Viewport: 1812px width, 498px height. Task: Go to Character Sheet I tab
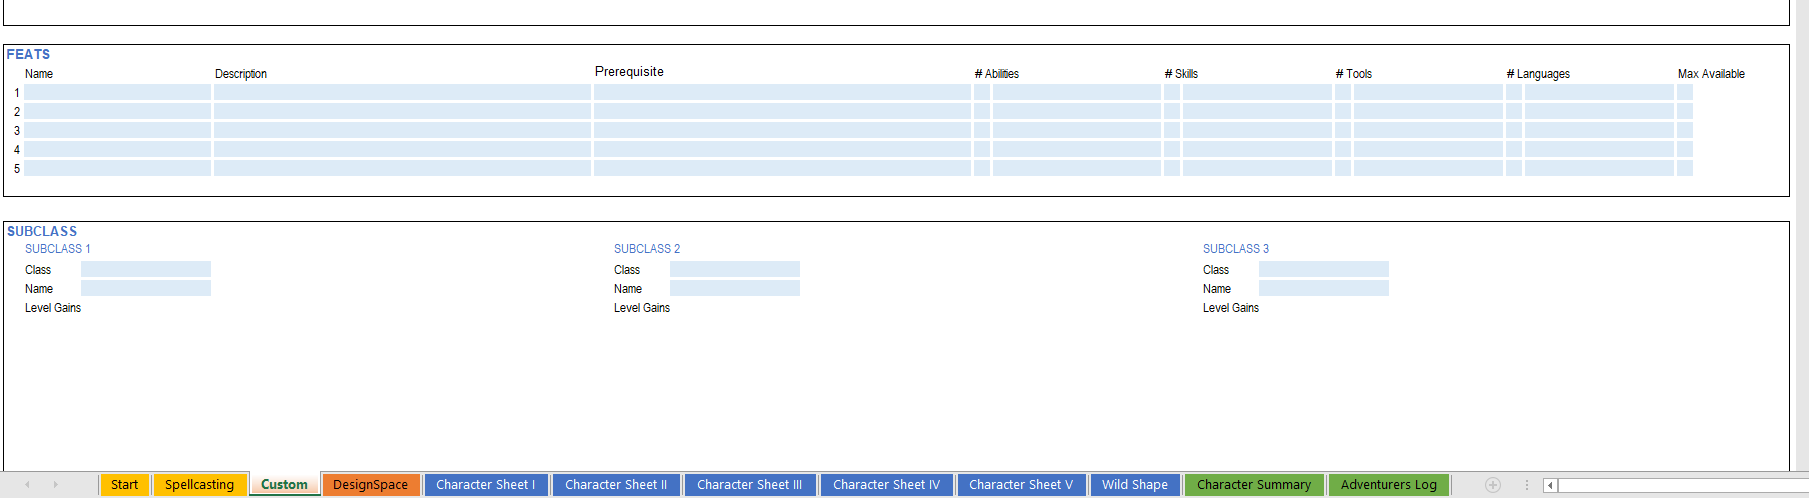tap(485, 485)
